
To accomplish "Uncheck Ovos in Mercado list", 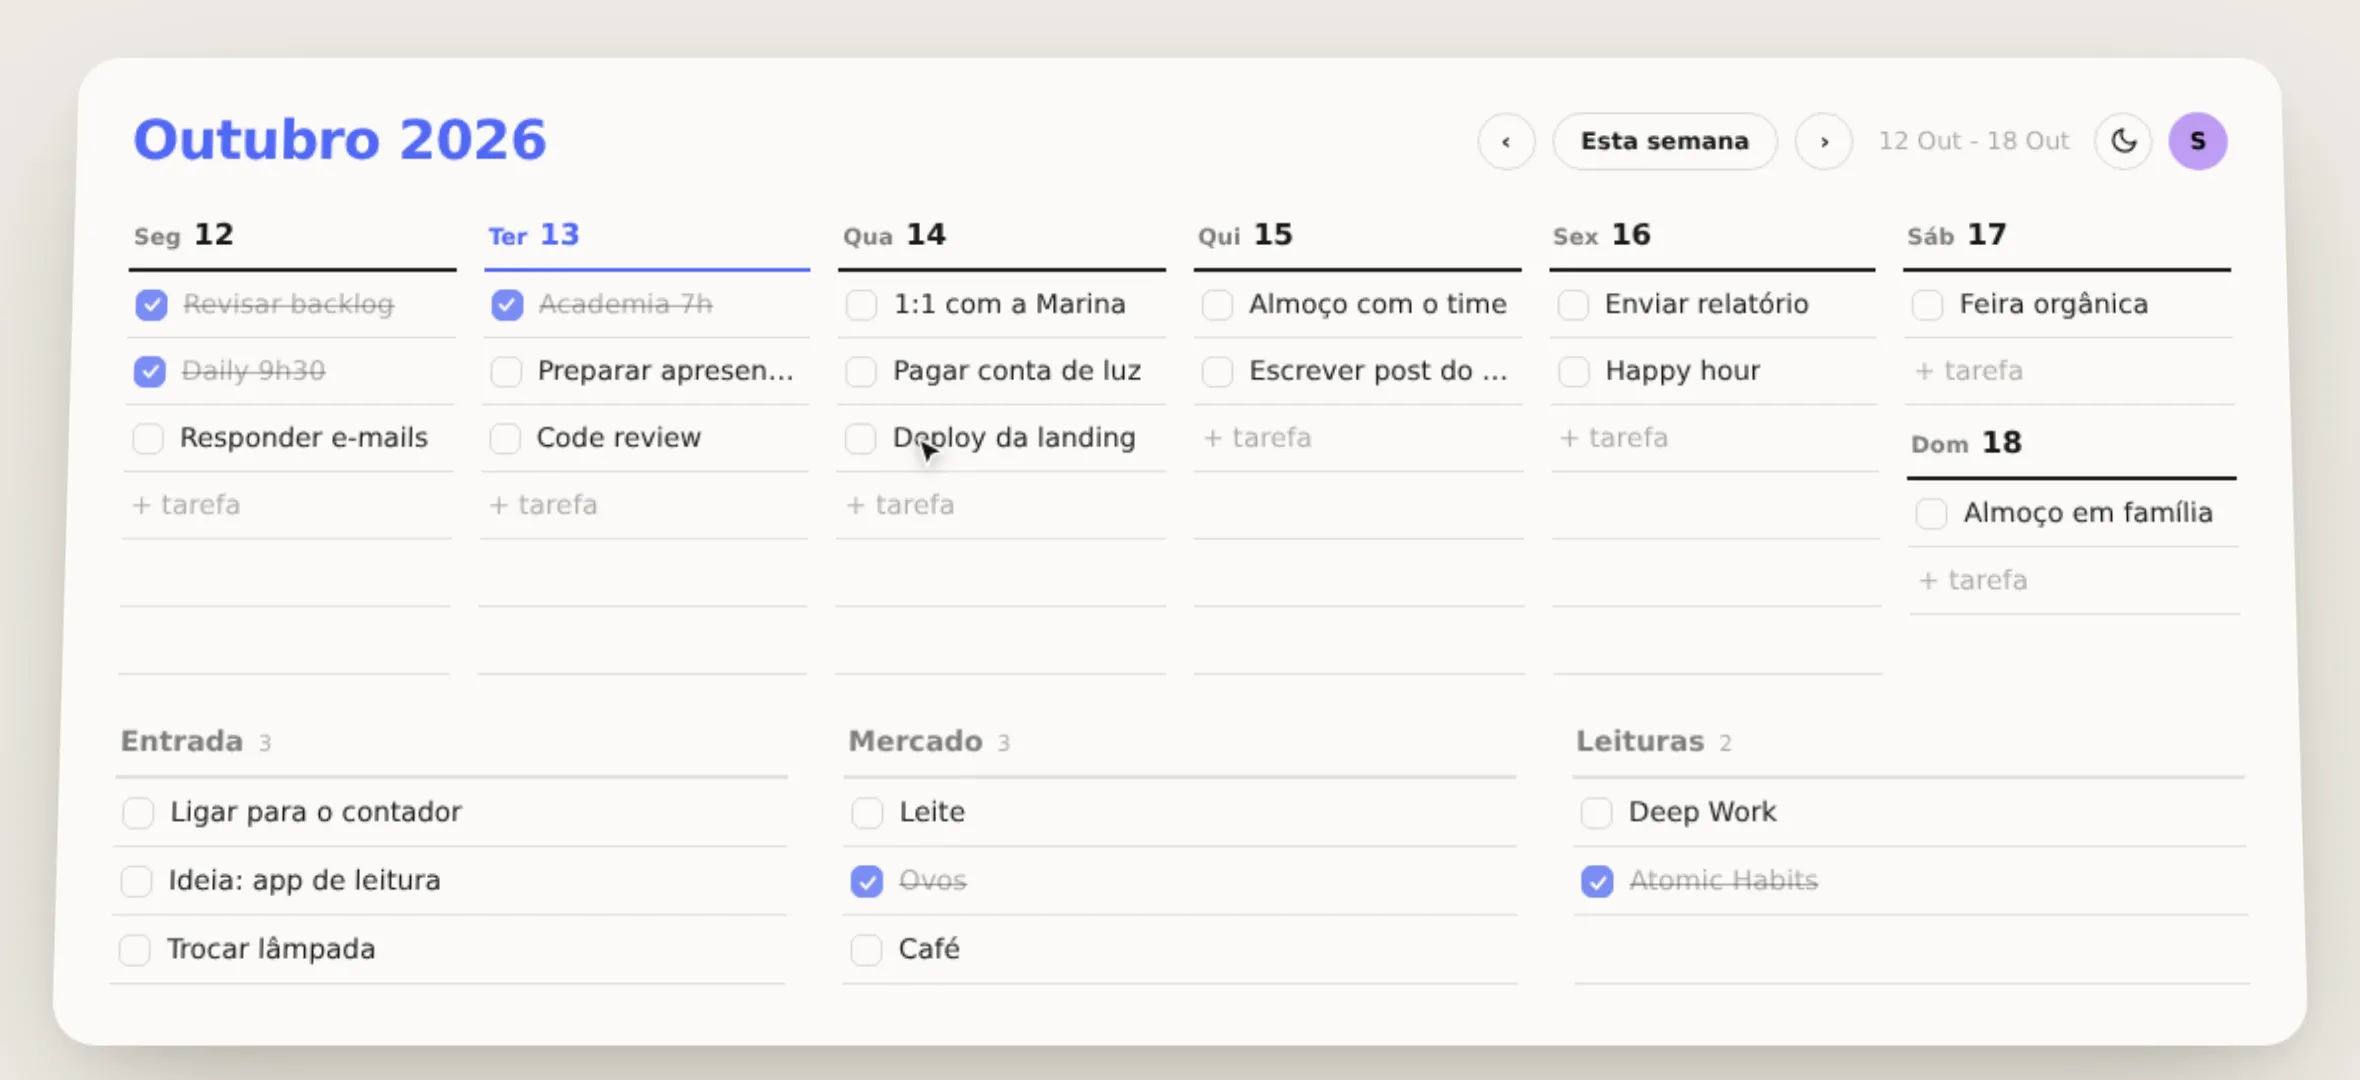I will point(866,881).
